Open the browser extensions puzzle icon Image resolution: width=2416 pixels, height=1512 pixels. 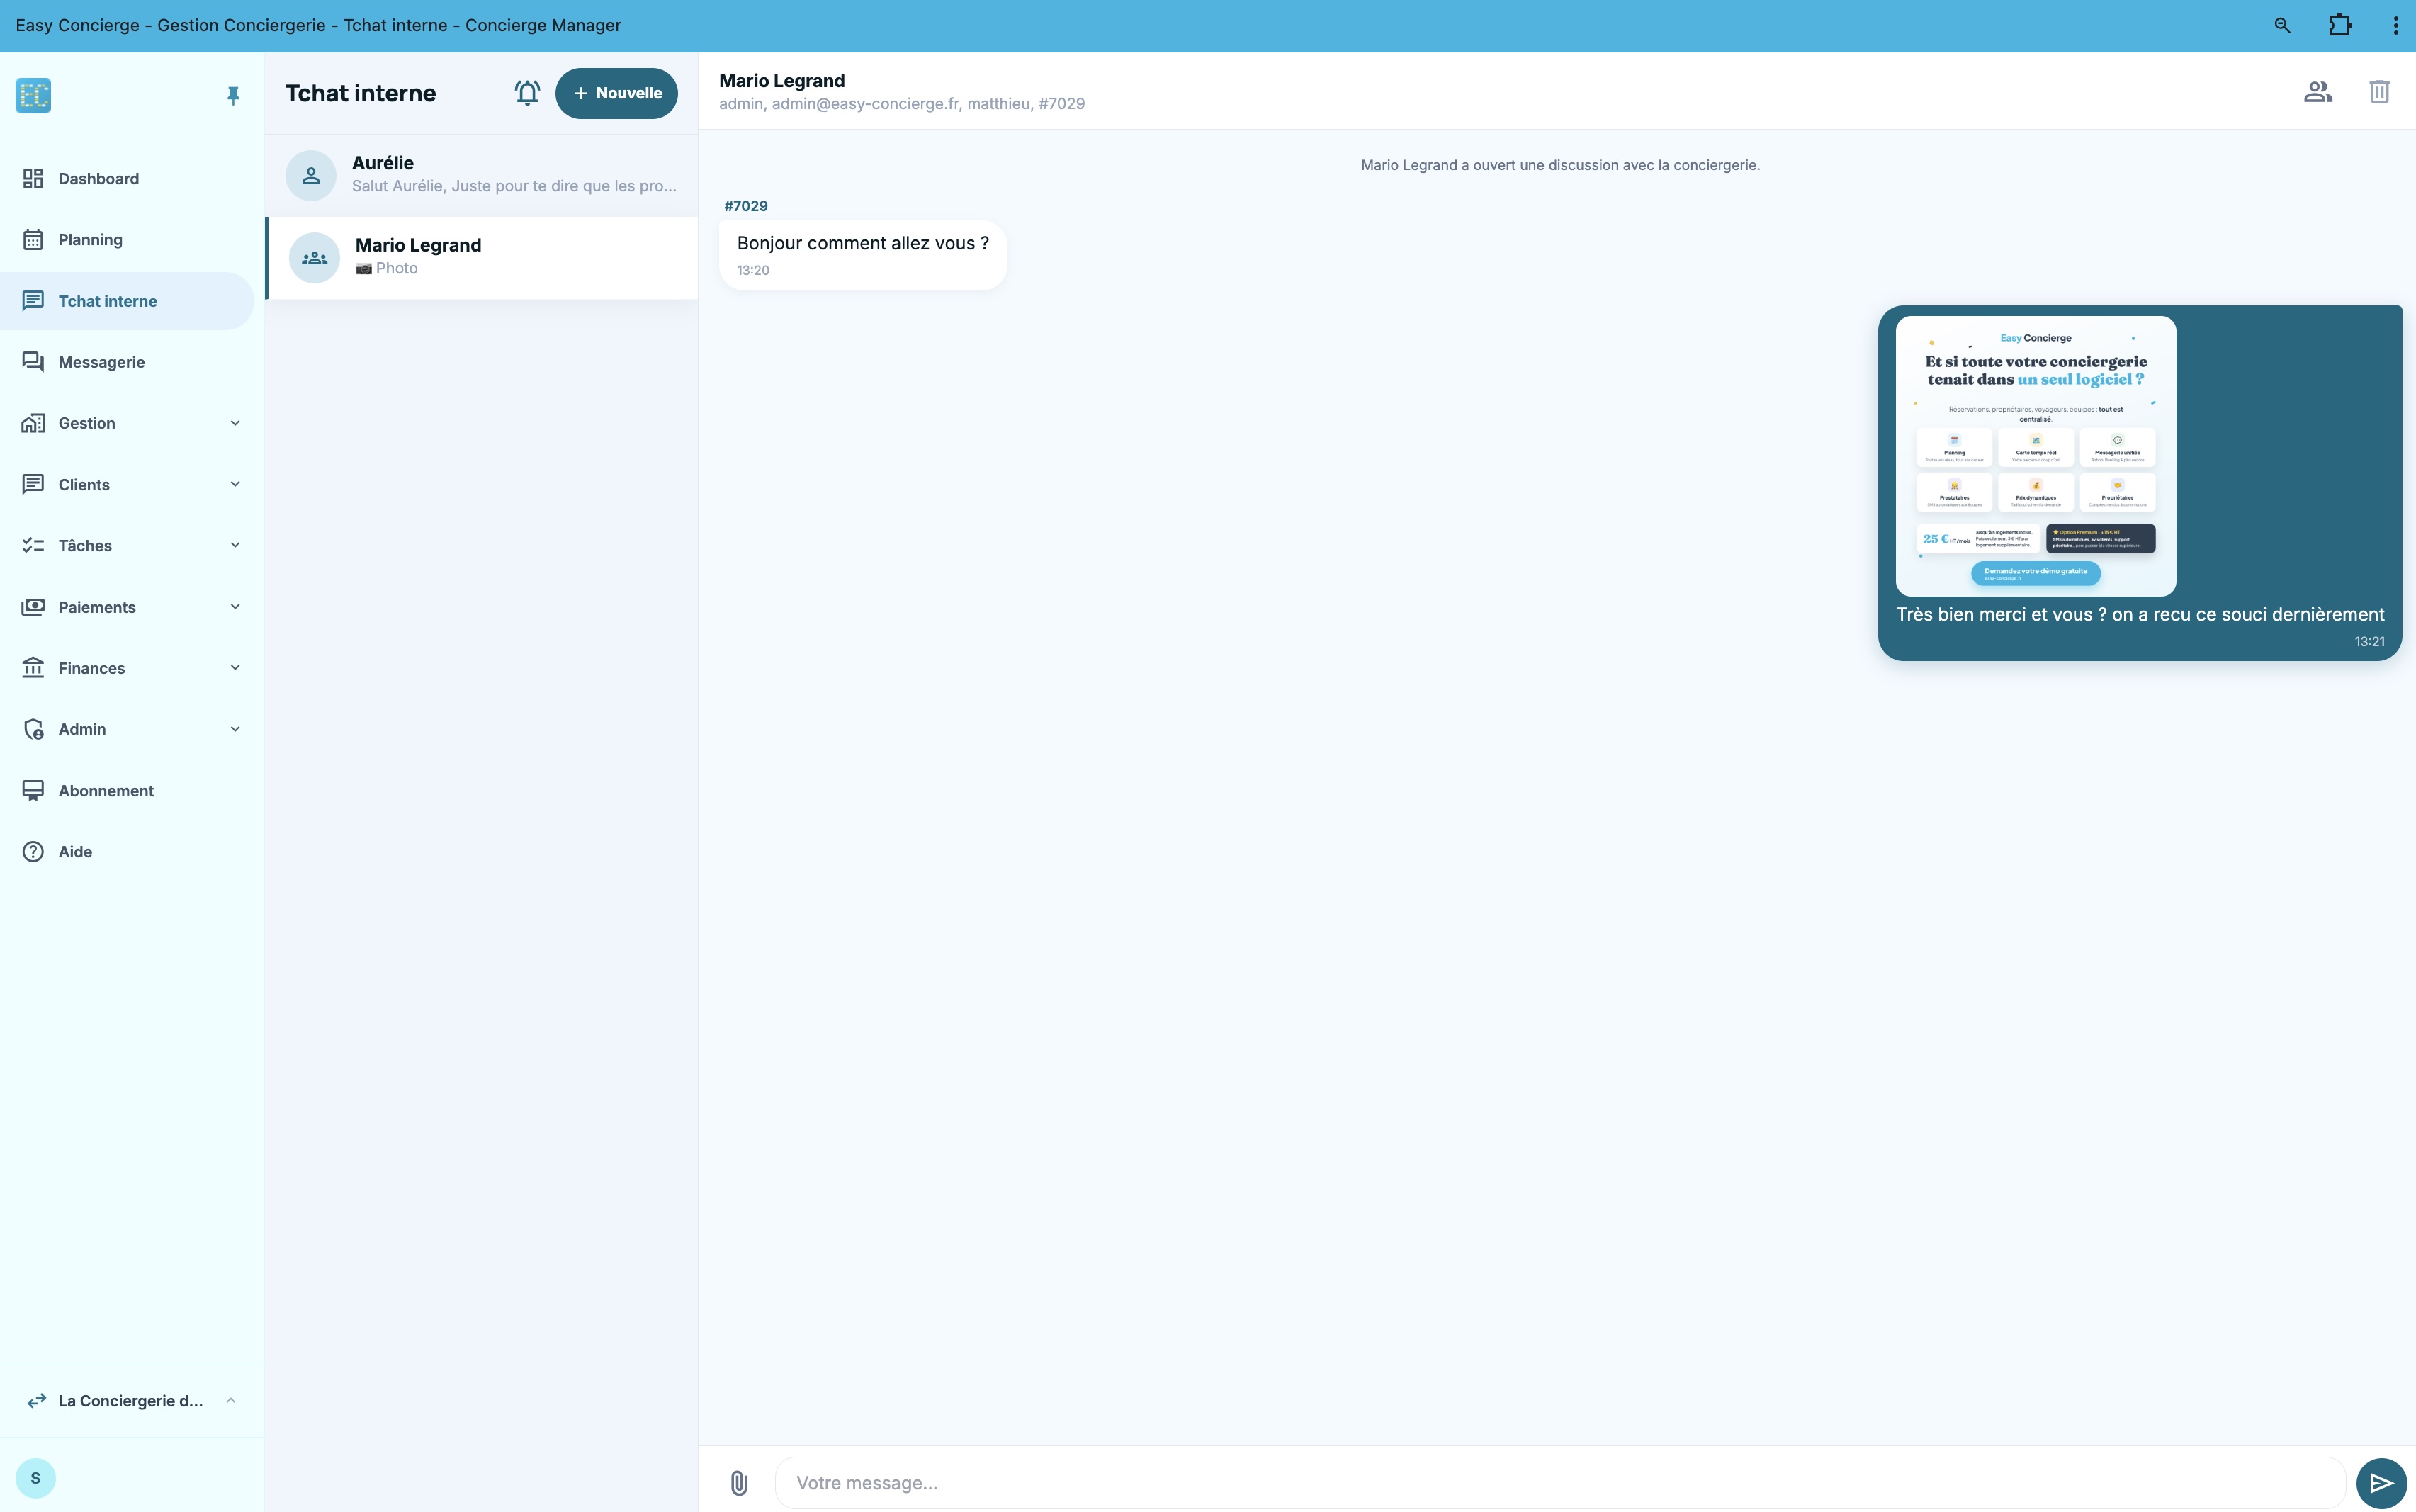[2340, 25]
